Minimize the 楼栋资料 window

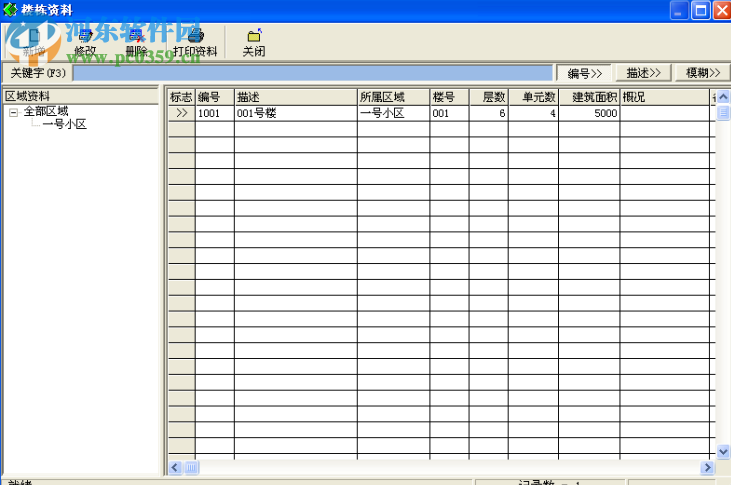point(679,10)
